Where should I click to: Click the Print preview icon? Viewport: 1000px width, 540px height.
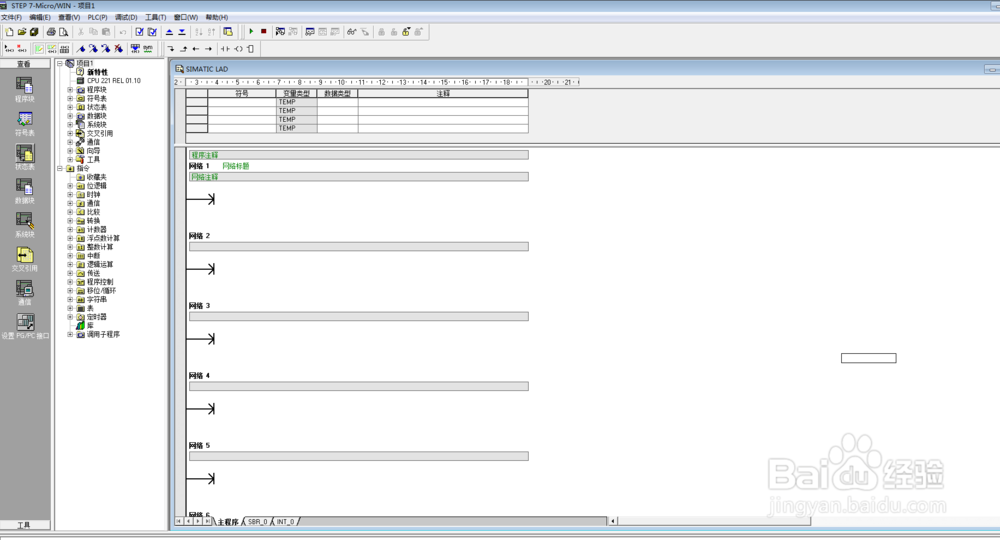(63, 32)
